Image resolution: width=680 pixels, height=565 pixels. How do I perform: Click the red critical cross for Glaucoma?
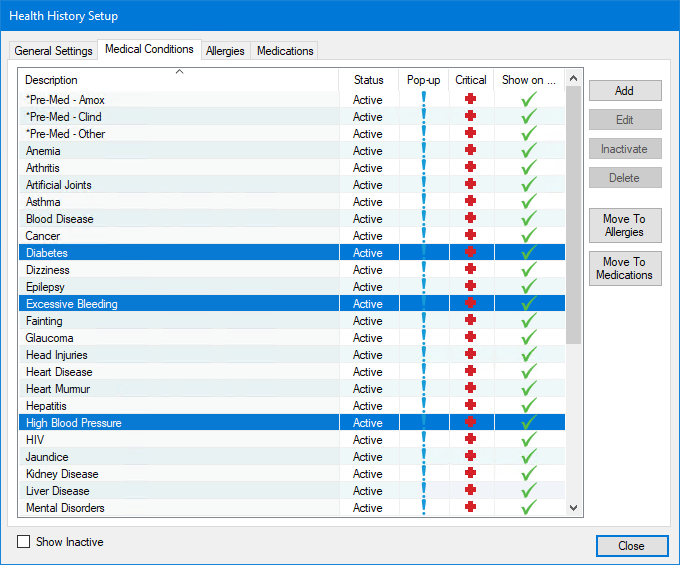[471, 338]
